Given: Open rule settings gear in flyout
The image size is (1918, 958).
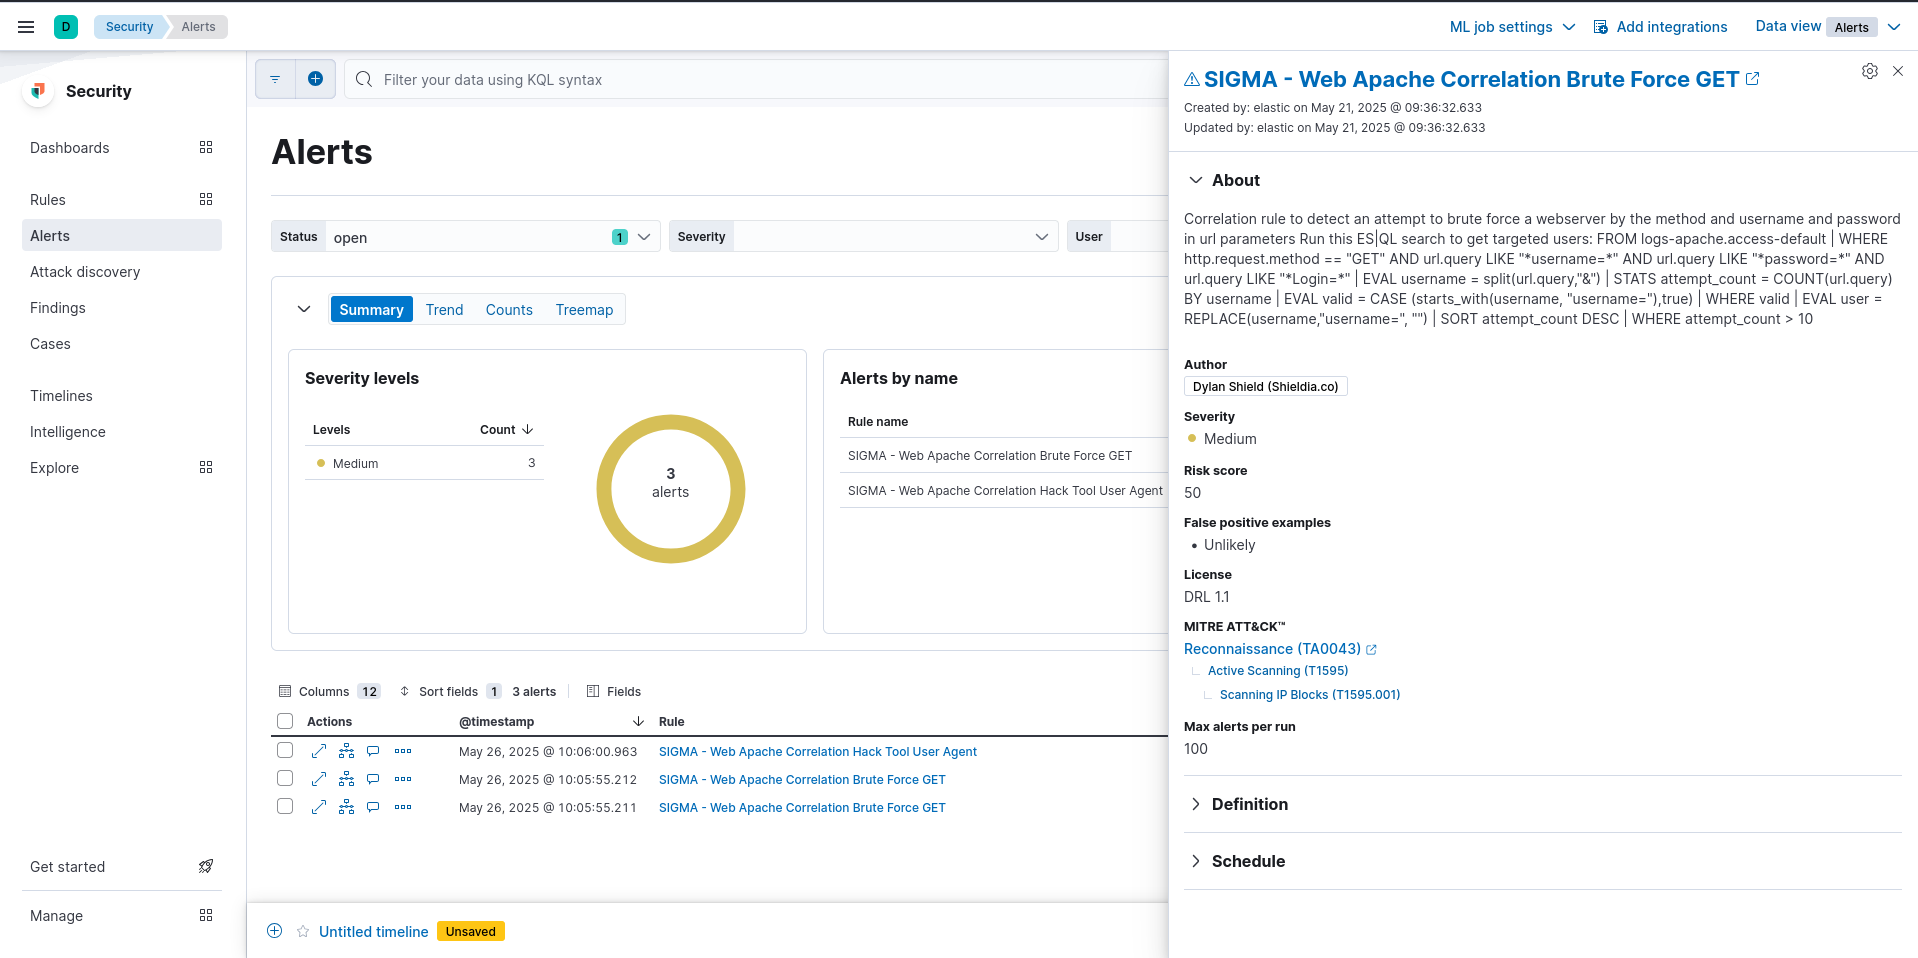Looking at the screenshot, I should coord(1869,71).
